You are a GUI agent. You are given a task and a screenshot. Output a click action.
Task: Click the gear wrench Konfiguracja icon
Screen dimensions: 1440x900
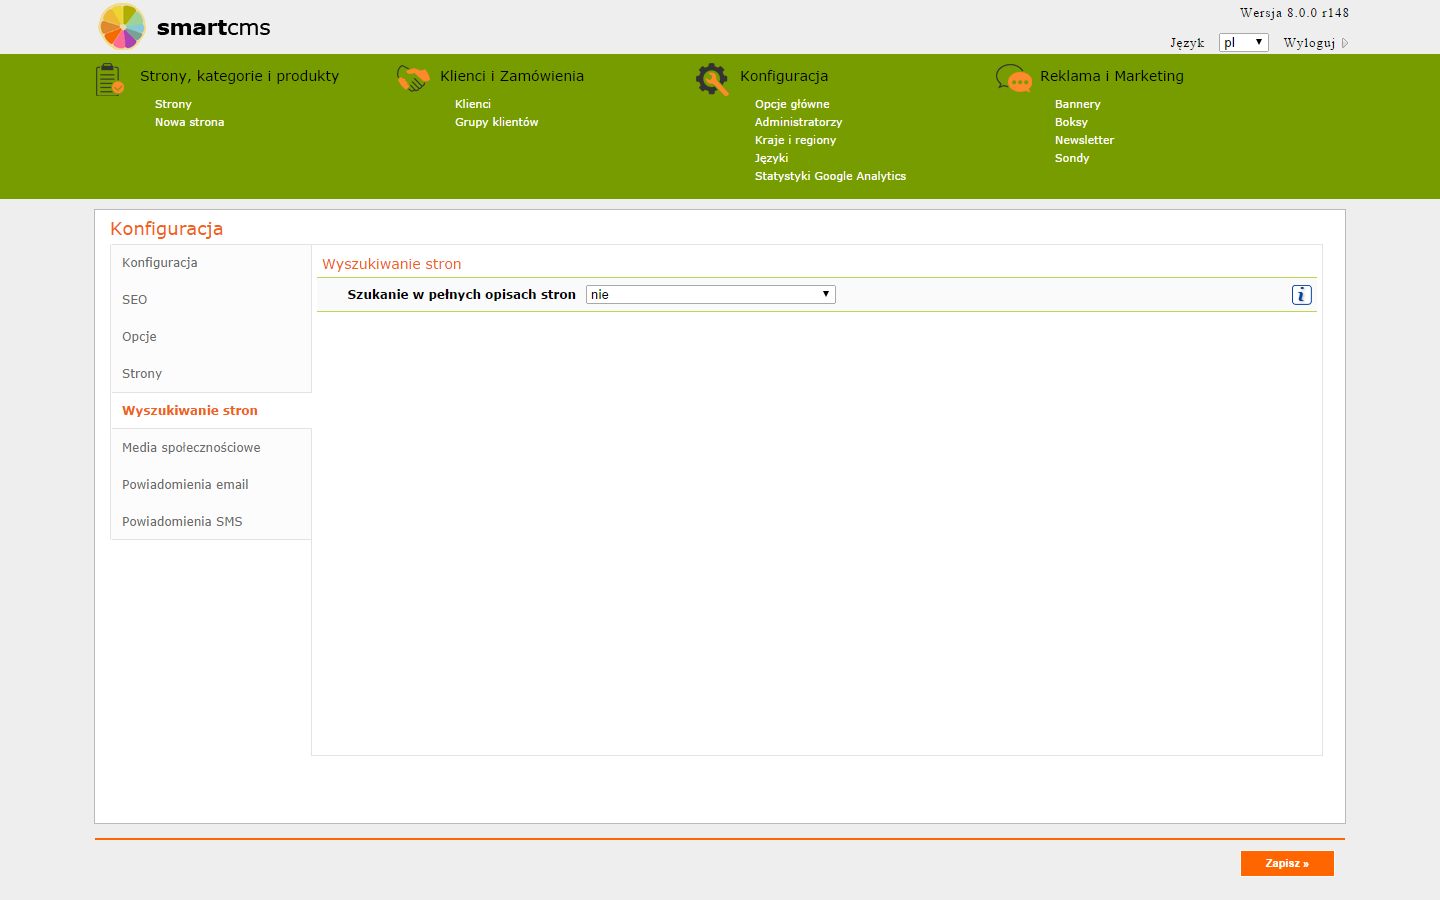click(x=712, y=79)
